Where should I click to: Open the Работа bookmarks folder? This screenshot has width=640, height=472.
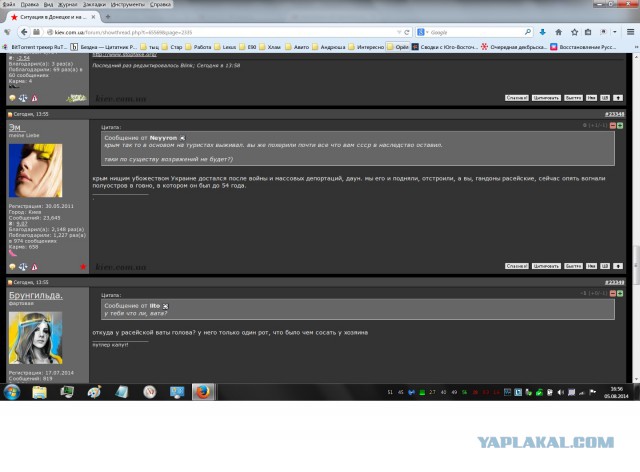pyautogui.click(x=198, y=47)
